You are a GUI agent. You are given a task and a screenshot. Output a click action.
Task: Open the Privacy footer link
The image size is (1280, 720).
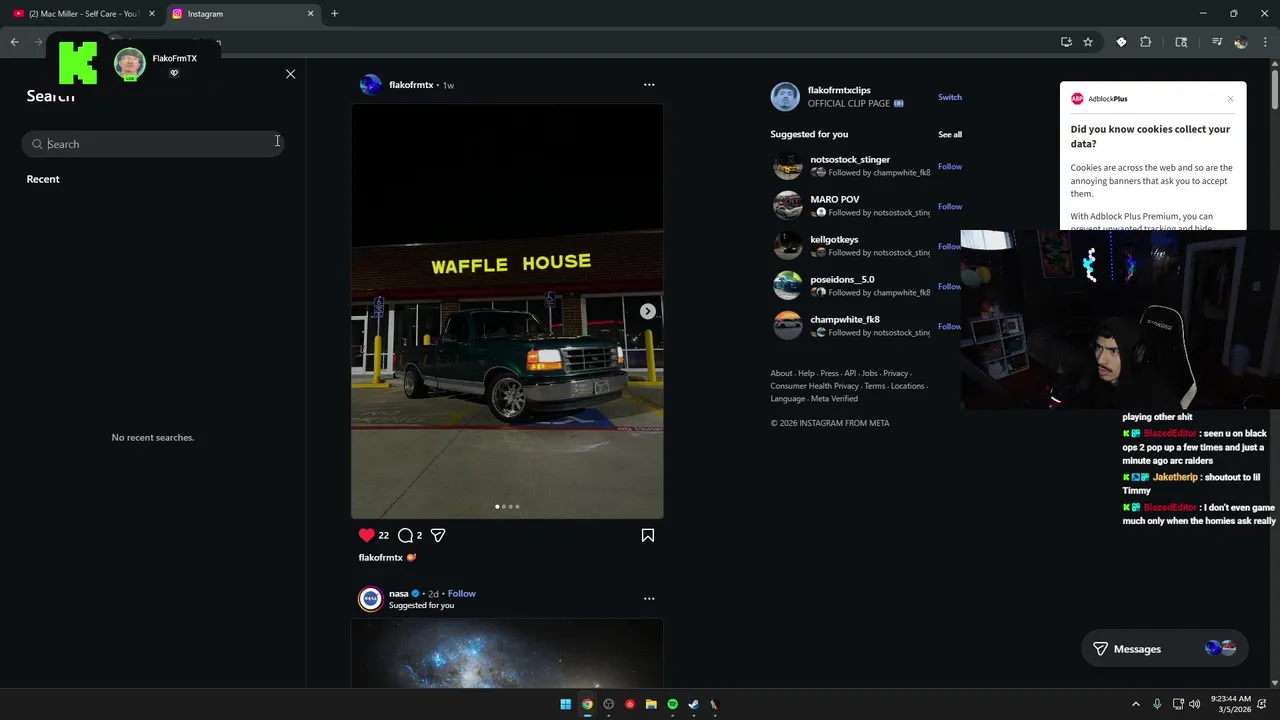click(895, 373)
